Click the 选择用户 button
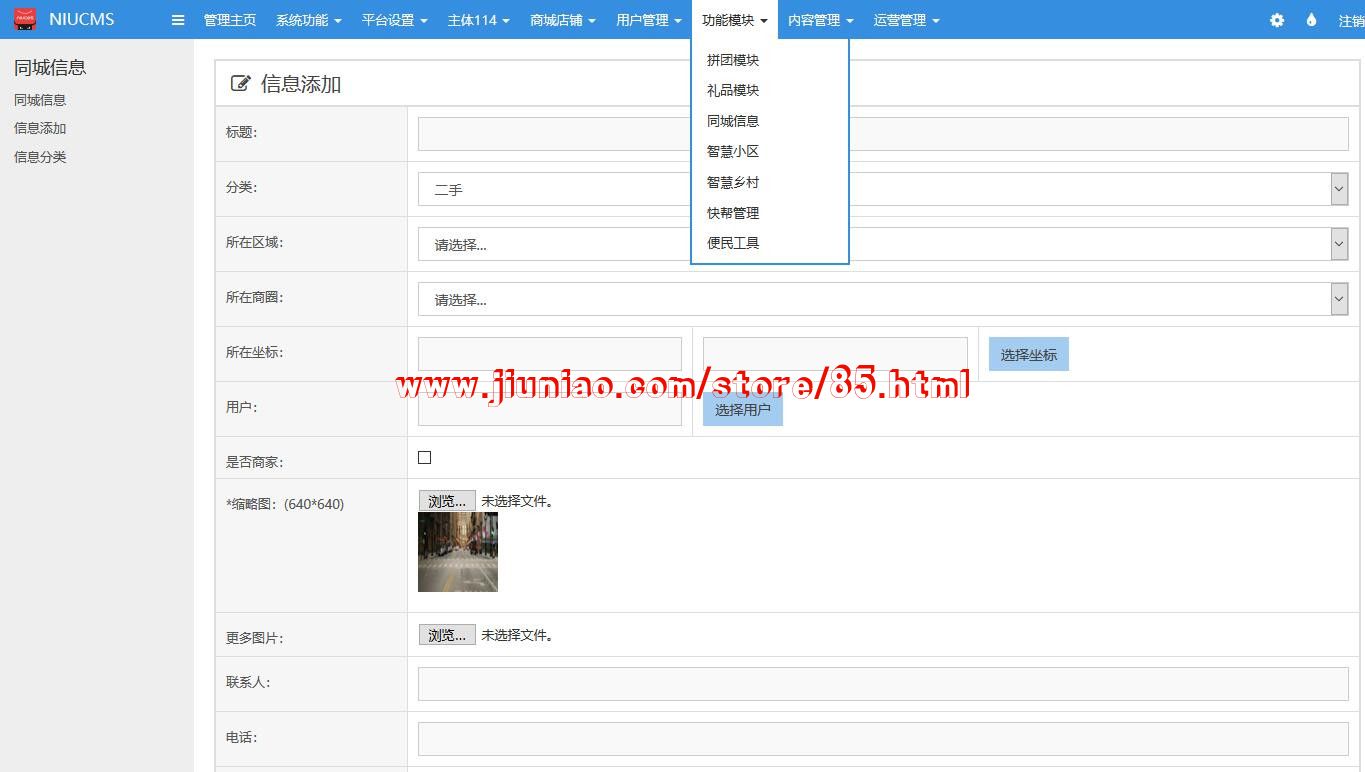Viewport: 1365px width, 772px height. point(743,409)
